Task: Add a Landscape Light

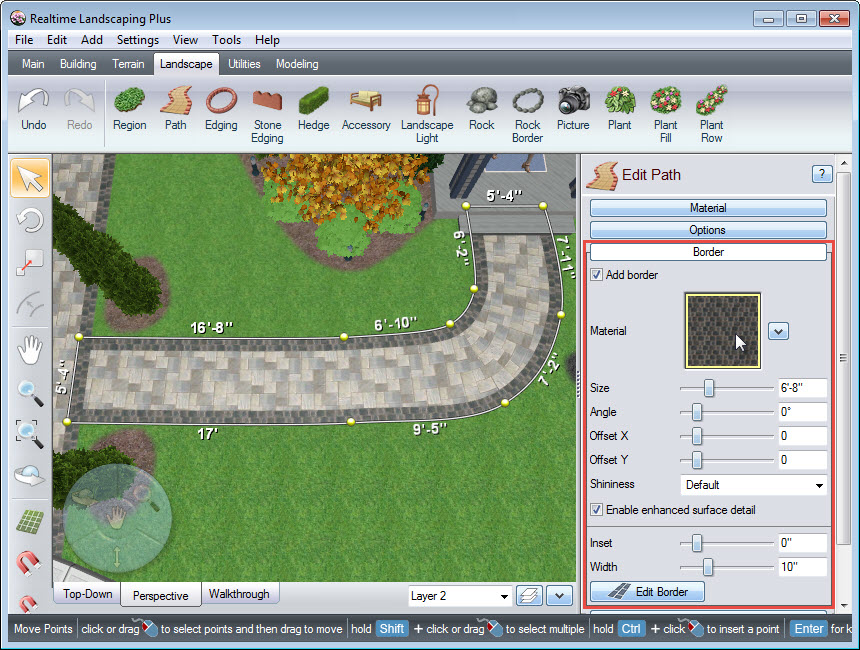Action: click(427, 115)
